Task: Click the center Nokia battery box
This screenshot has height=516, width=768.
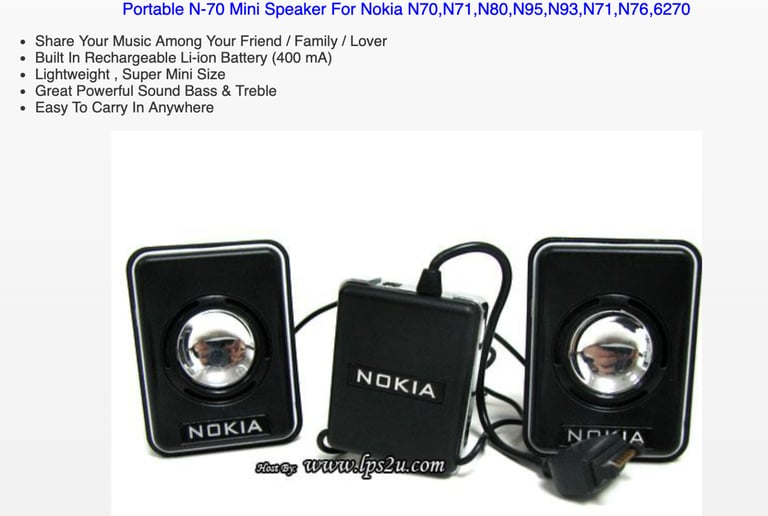Action: point(405,368)
